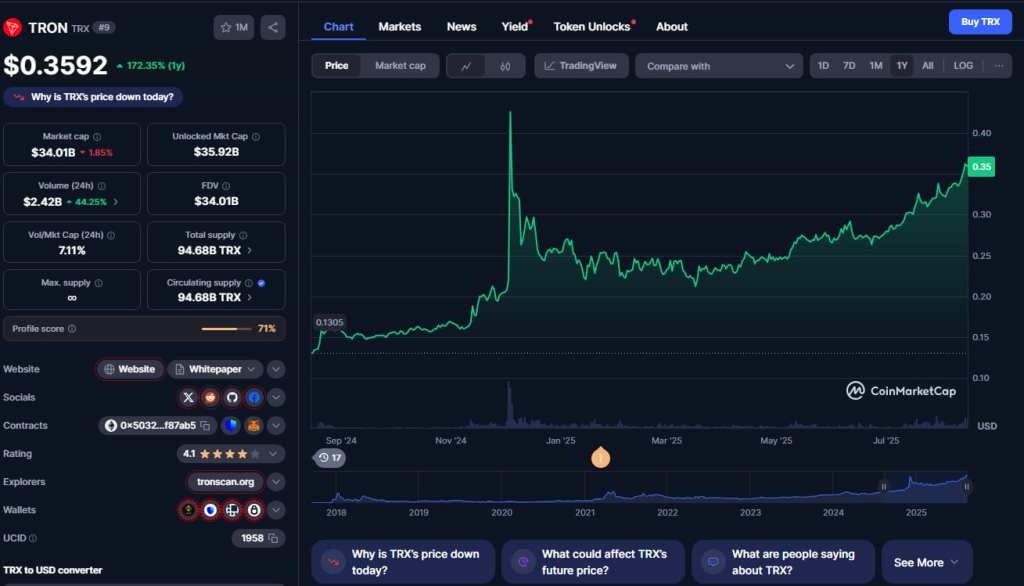
Task: Set chart range to 1M
Action: coord(876,65)
